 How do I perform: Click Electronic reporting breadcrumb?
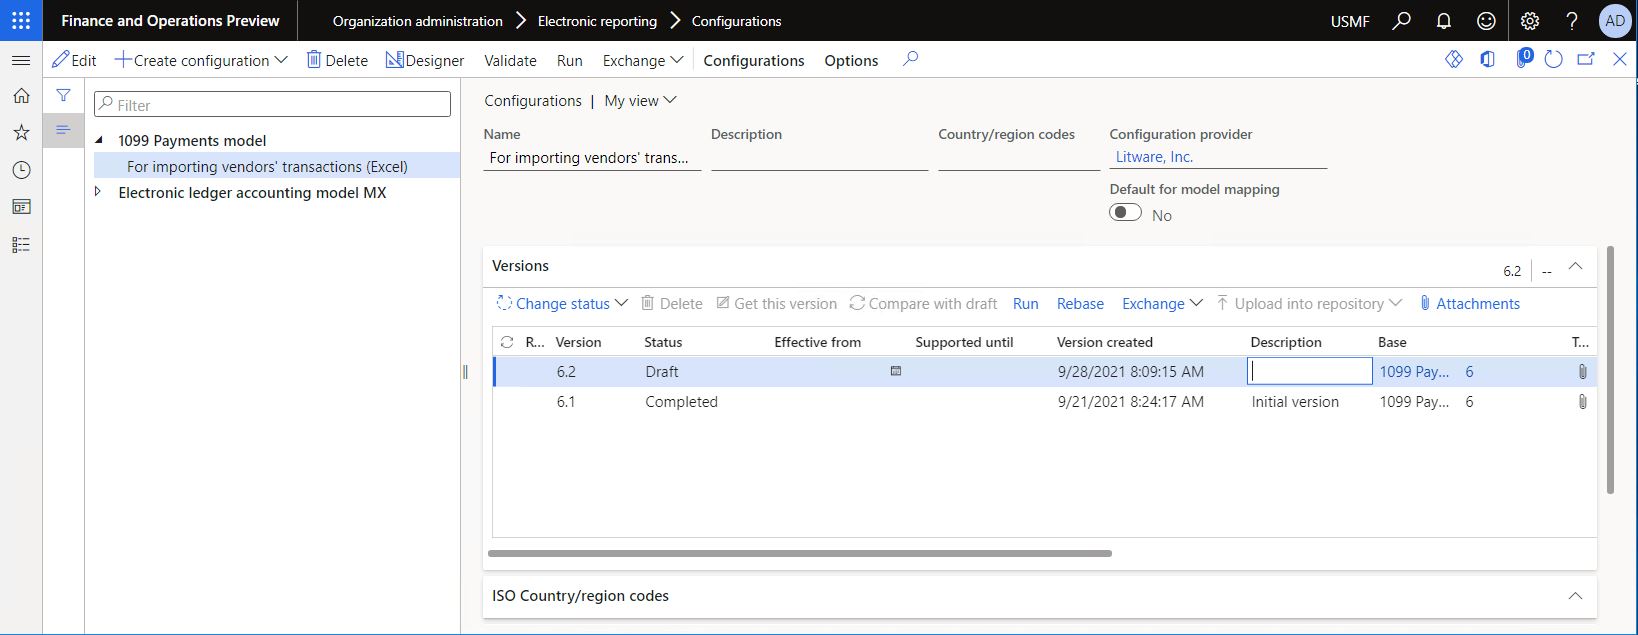tap(597, 20)
